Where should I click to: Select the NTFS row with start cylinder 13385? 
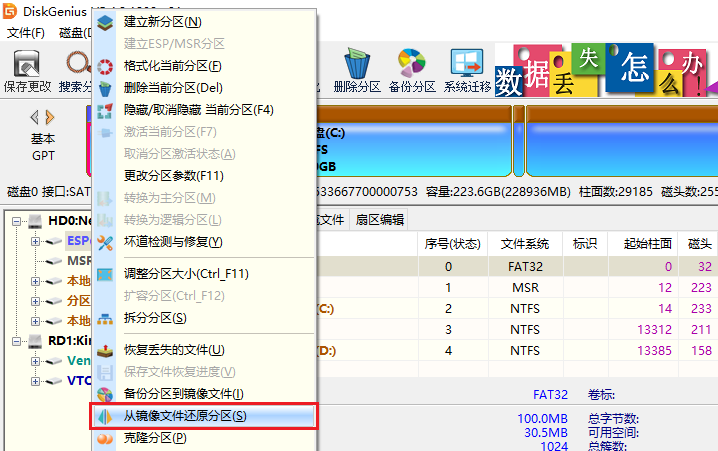(517, 351)
